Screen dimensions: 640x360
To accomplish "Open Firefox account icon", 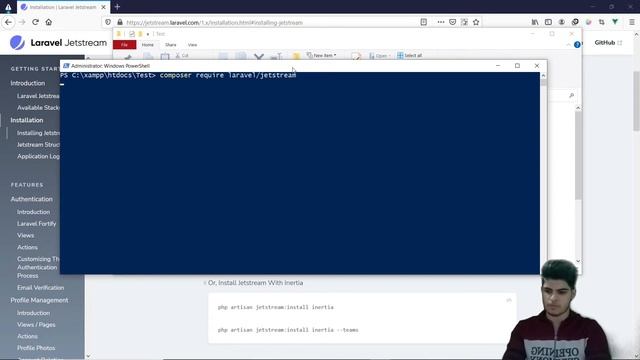I will coord(562,22).
